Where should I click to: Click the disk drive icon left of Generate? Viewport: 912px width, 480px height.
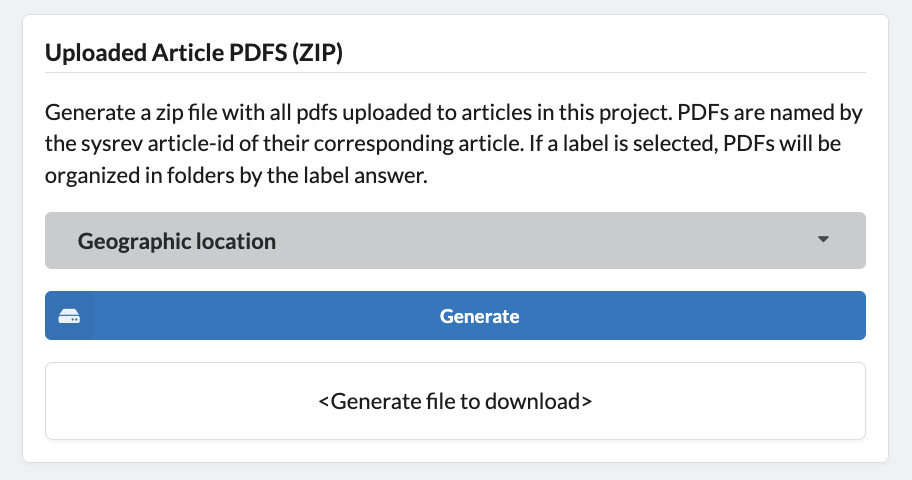click(x=69, y=316)
